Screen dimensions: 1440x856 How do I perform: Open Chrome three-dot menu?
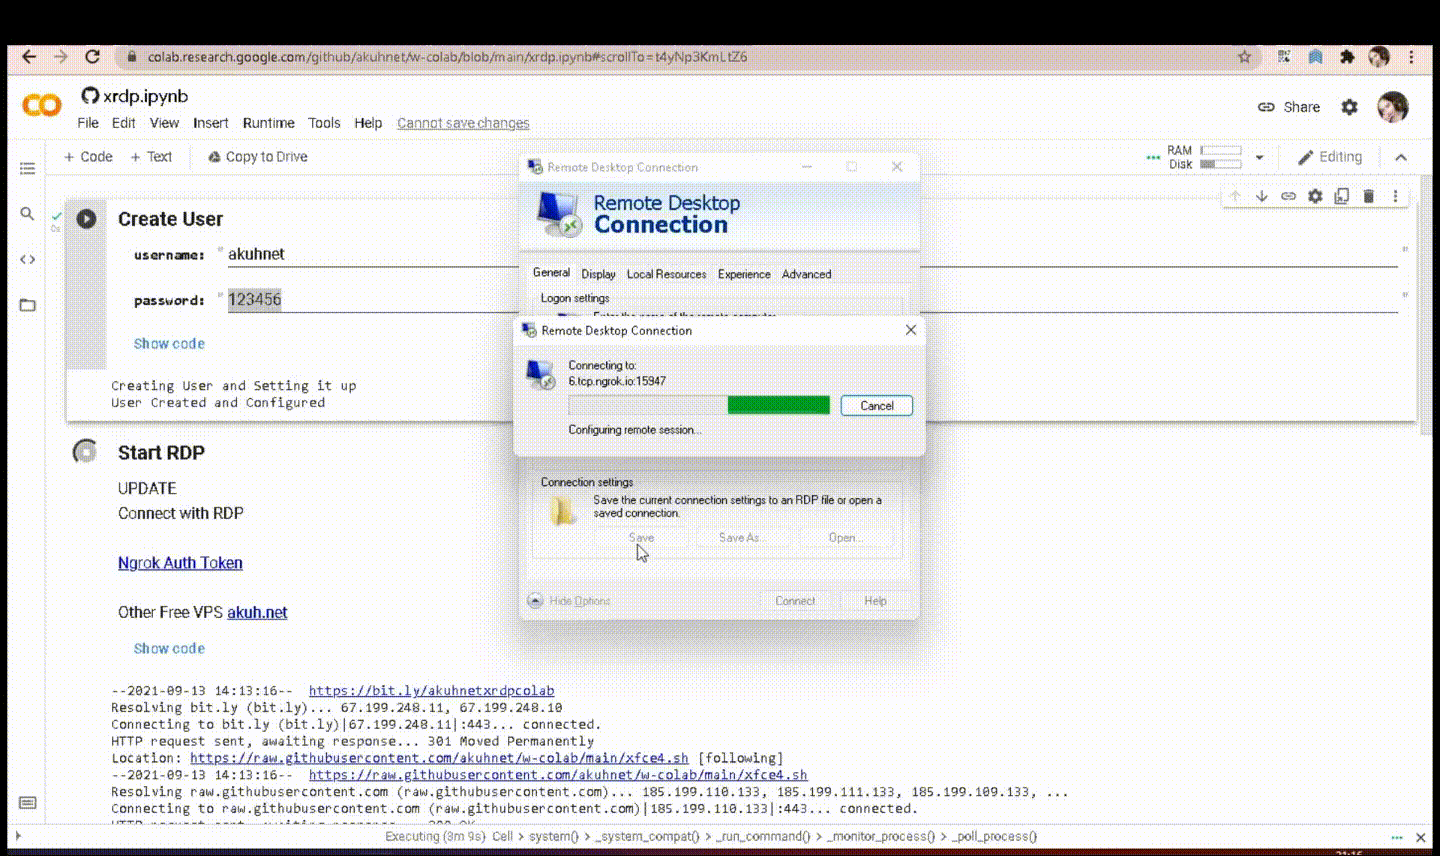point(1411,57)
